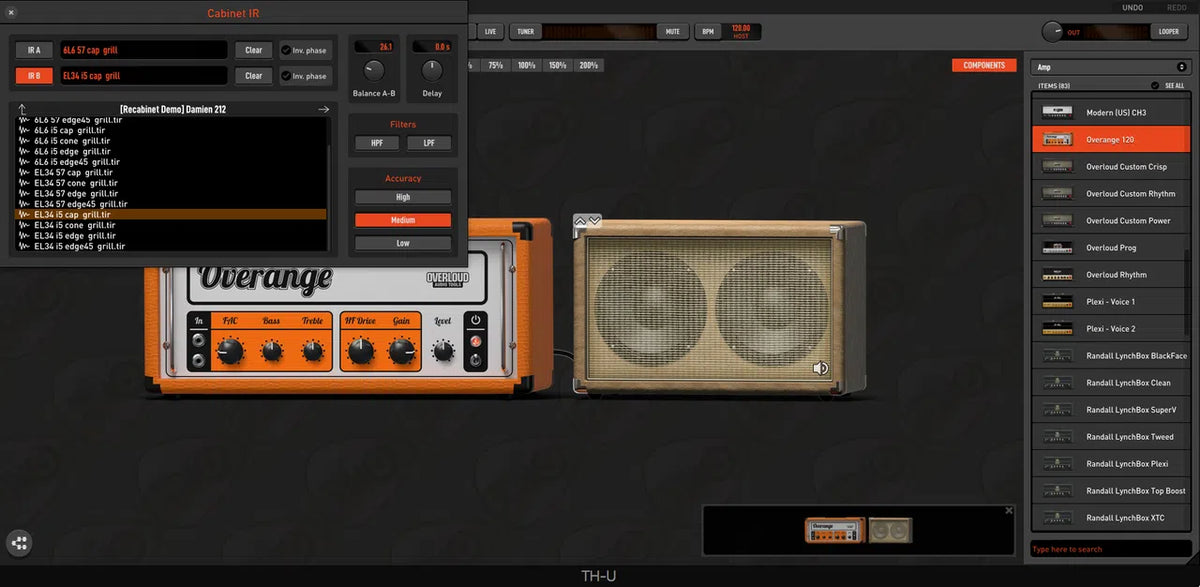
Task: Open the BPM panel
Action: pyautogui.click(x=706, y=31)
